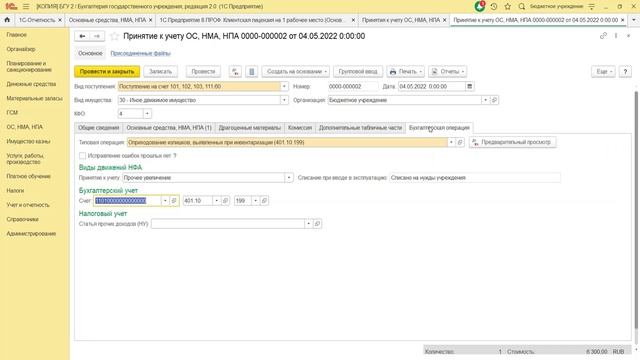Expand Организация dropdown arrow
640x360 pixels.
485,100
